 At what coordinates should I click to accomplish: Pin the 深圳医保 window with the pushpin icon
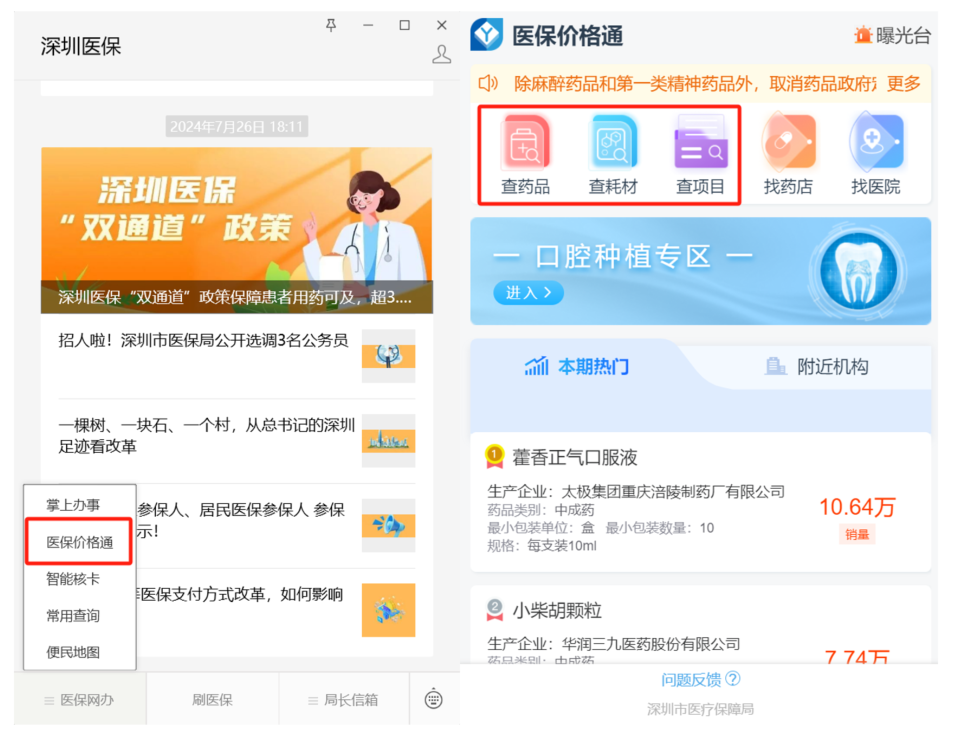[331, 25]
